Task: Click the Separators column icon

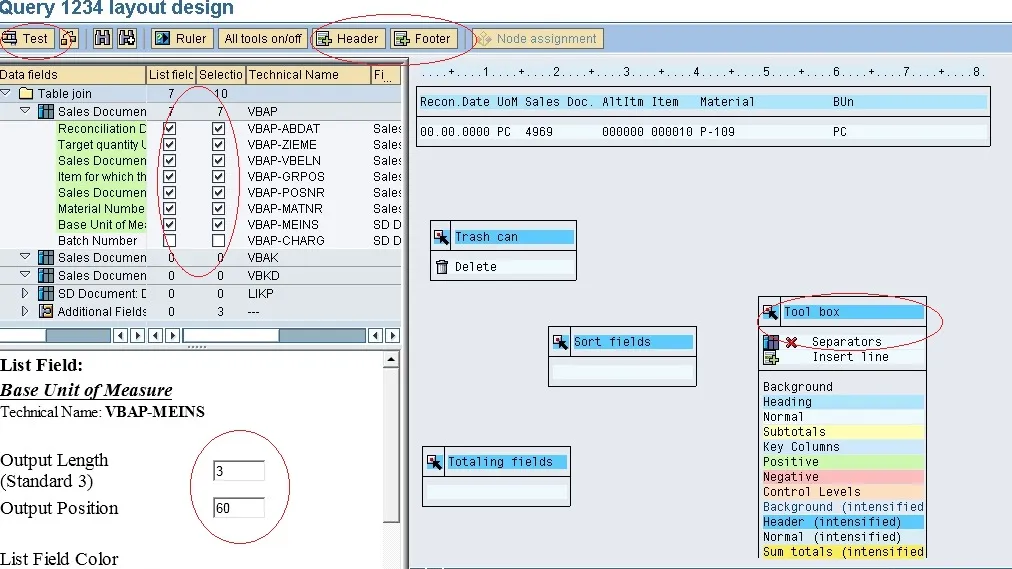Action: point(771,342)
